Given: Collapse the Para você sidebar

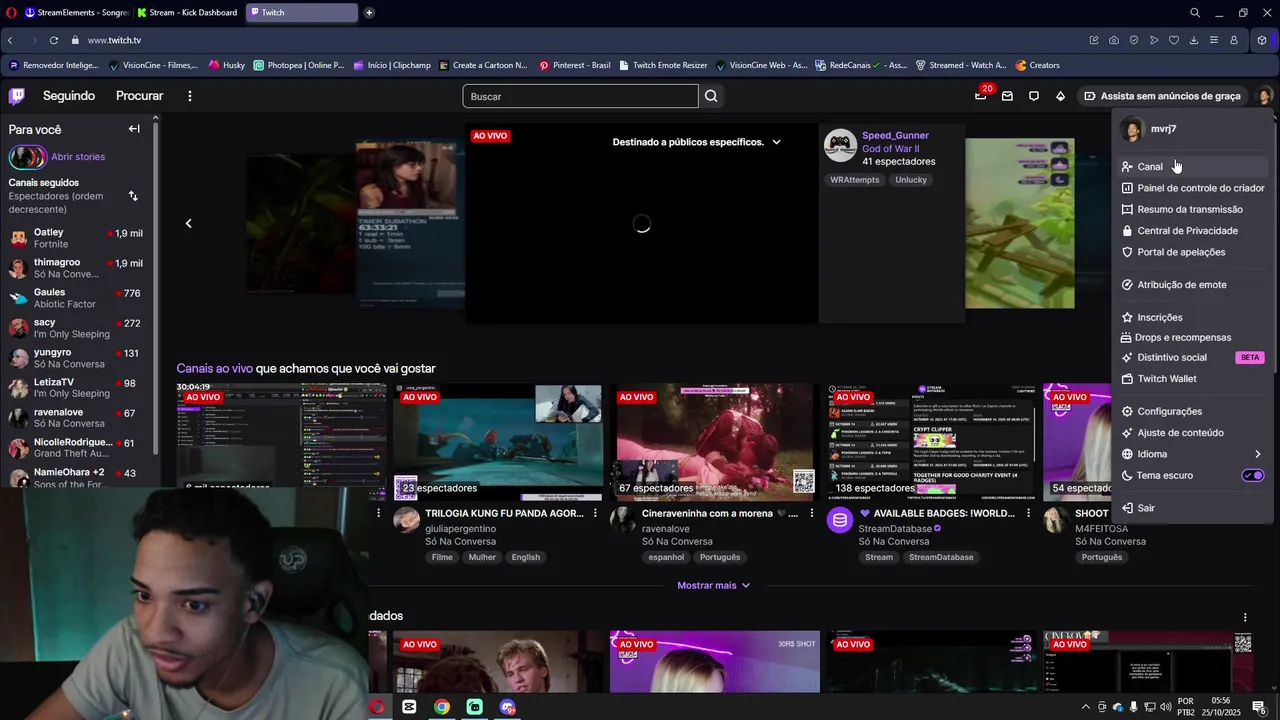Looking at the screenshot, I should 134,129.
